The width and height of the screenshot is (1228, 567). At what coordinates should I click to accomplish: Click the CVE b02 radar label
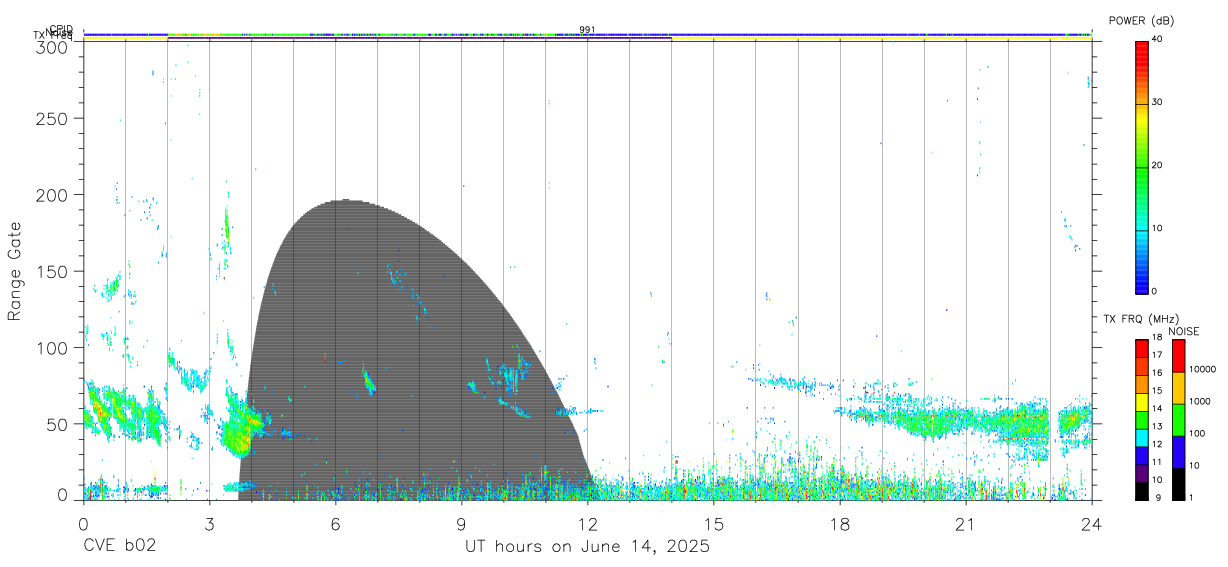pyautogui.click(x=119, y=547)
